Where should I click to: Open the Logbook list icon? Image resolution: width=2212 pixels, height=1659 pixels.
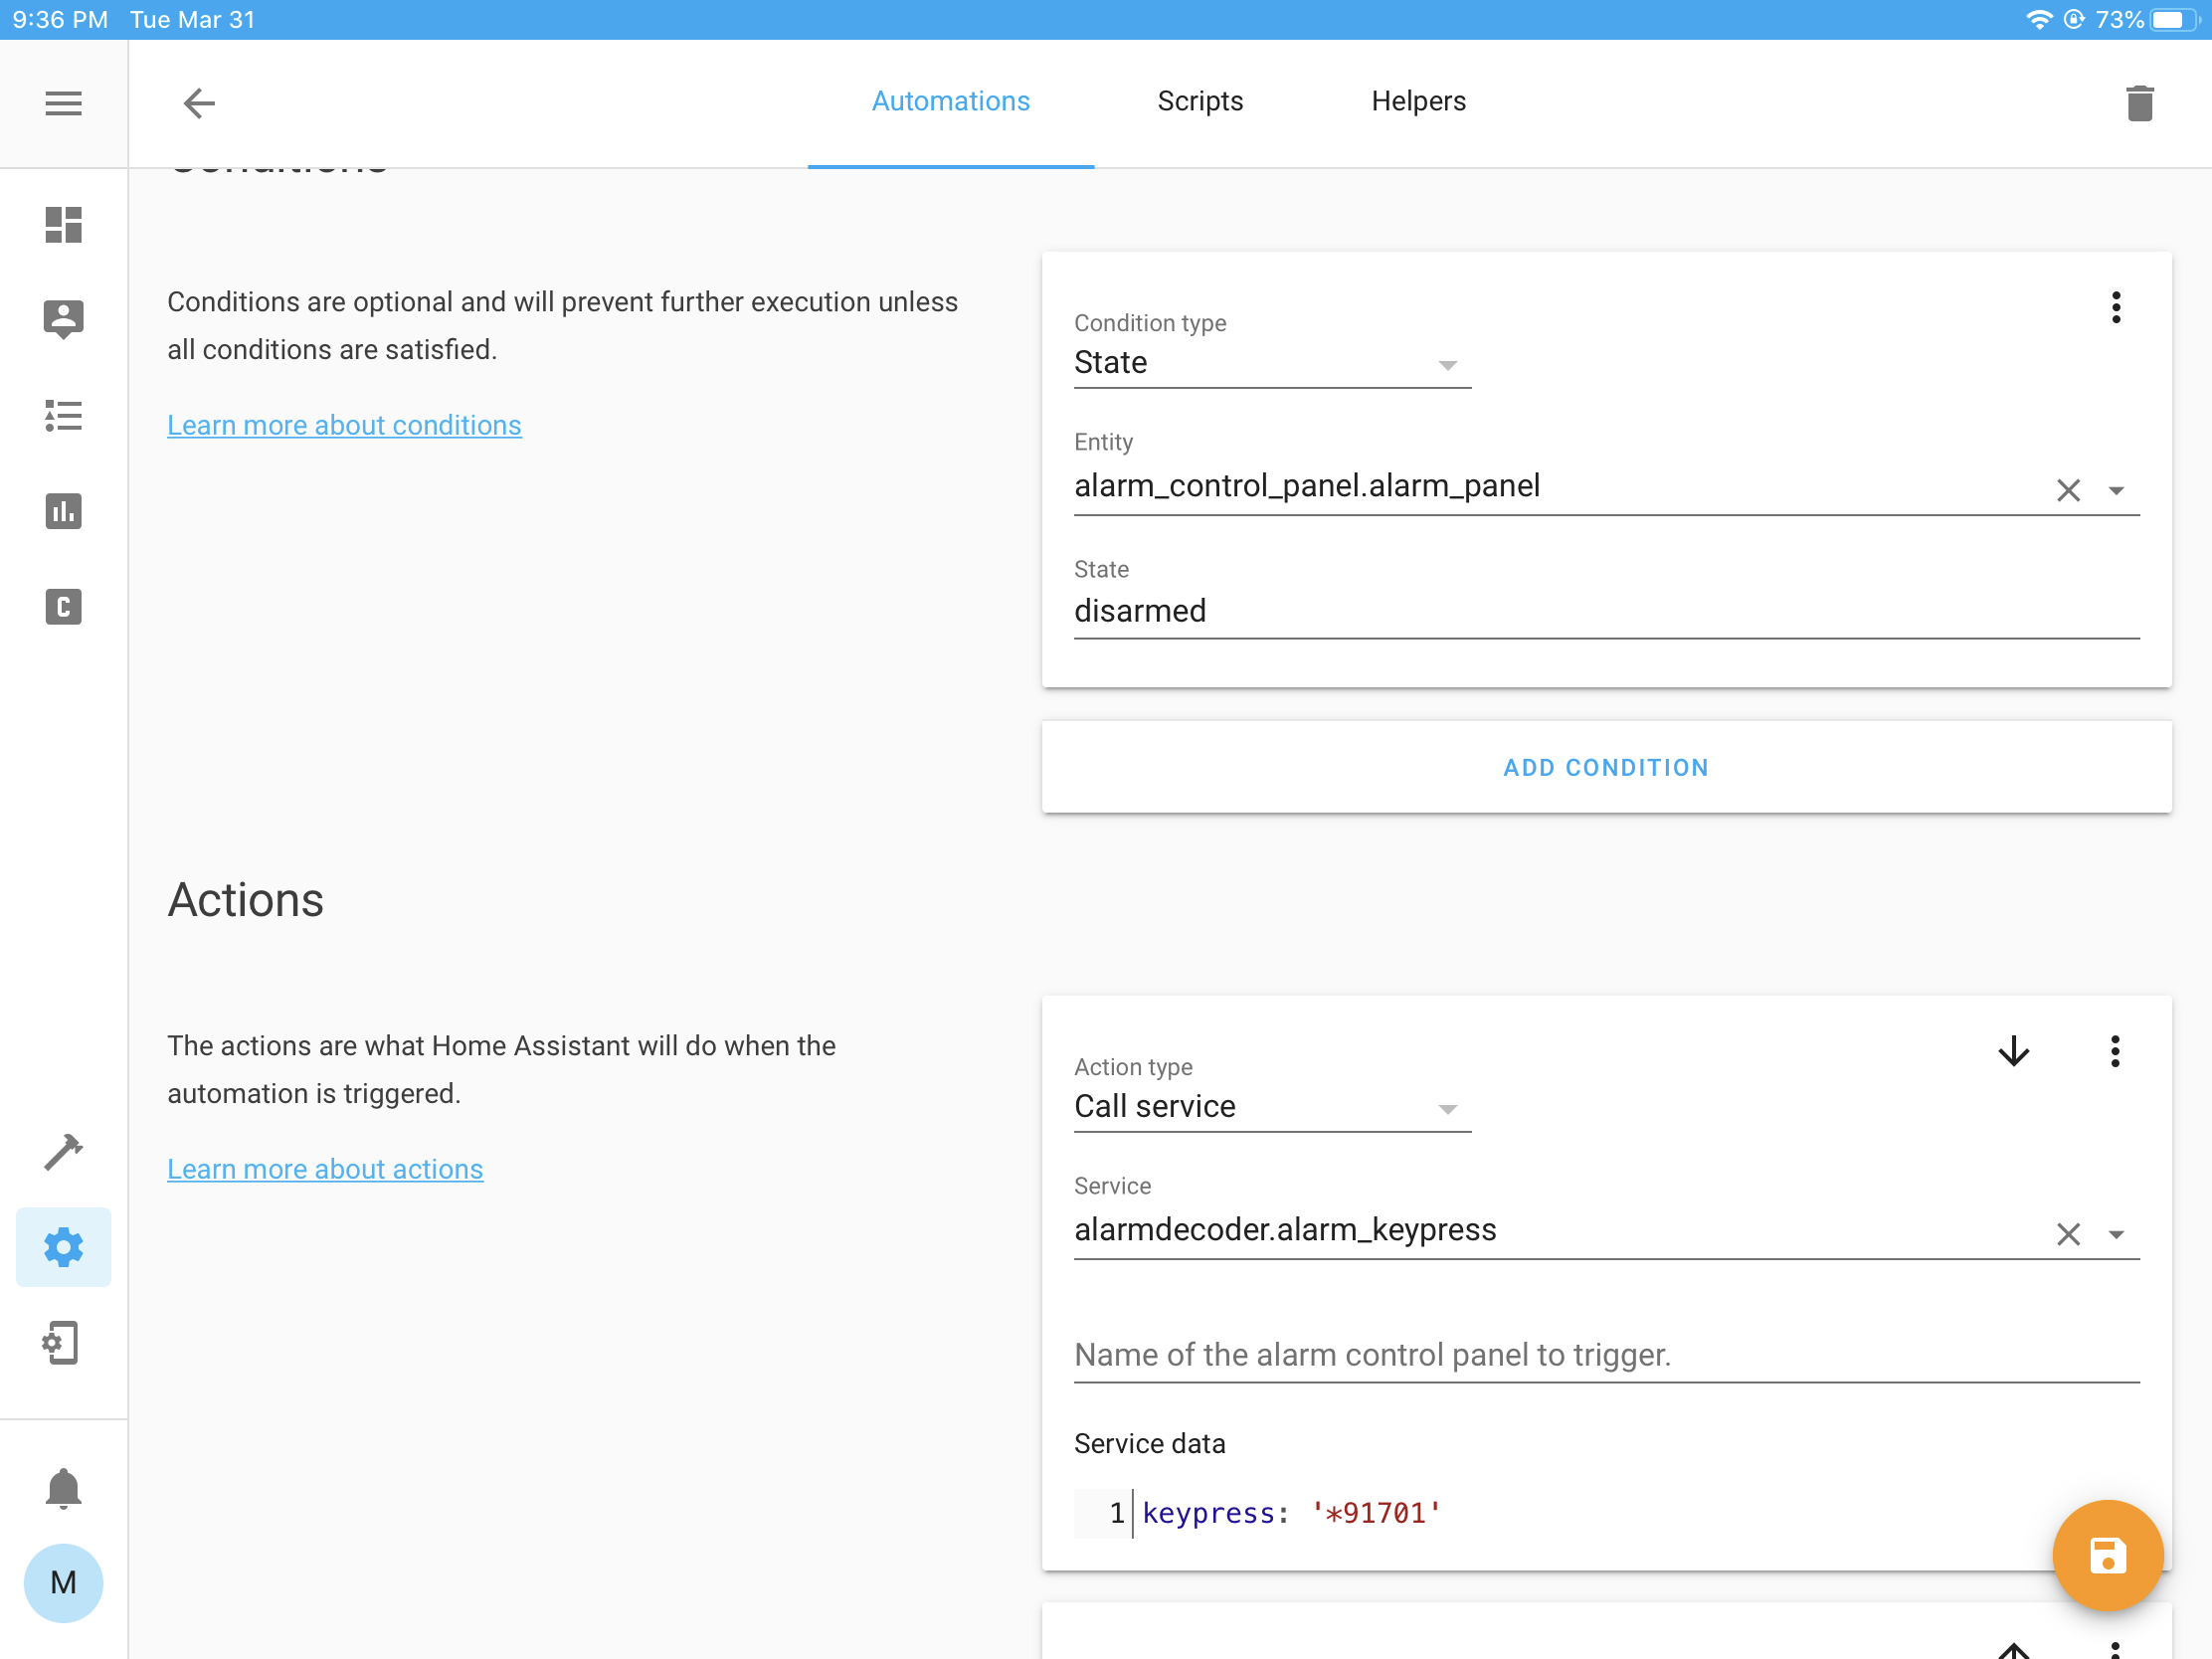click(x=63, y=416)
